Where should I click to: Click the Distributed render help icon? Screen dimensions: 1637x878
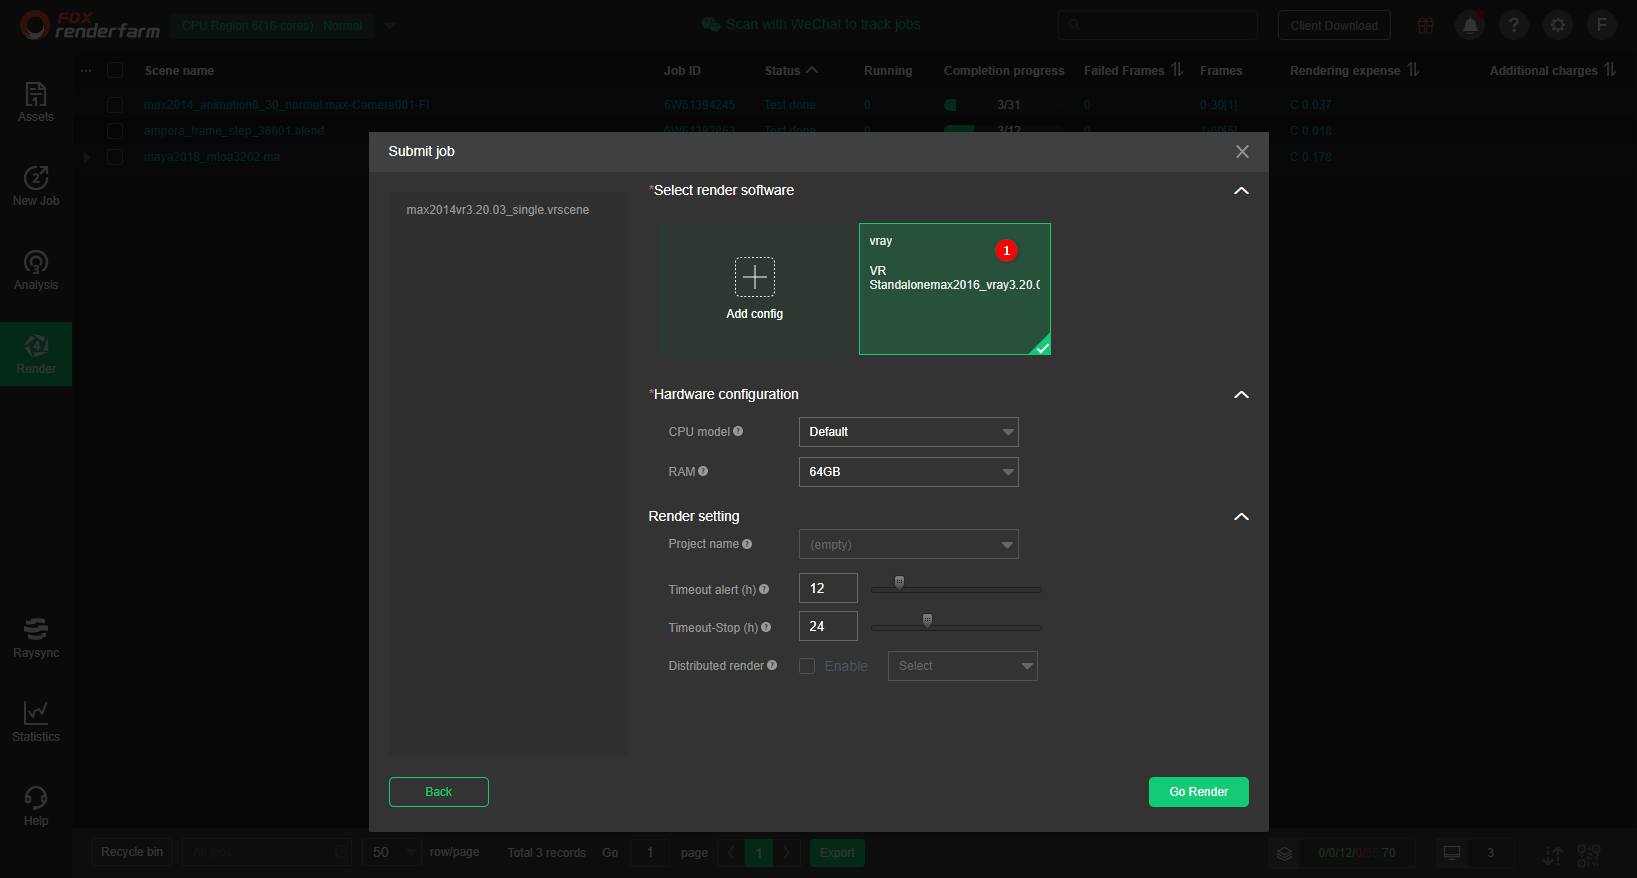coord(772,666)
